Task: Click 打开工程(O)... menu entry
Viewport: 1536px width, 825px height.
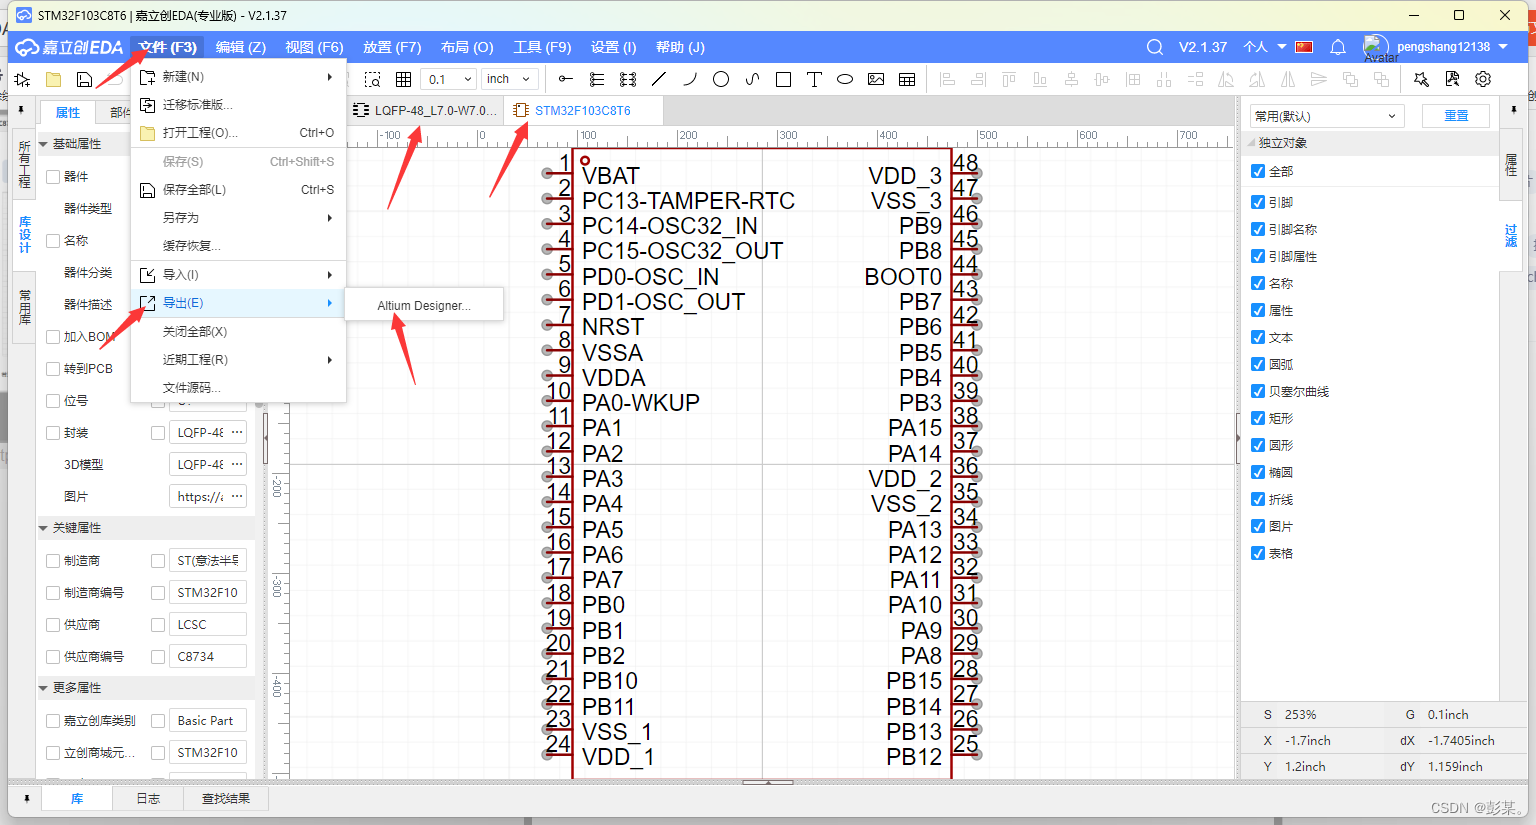Action: [238, 132]
